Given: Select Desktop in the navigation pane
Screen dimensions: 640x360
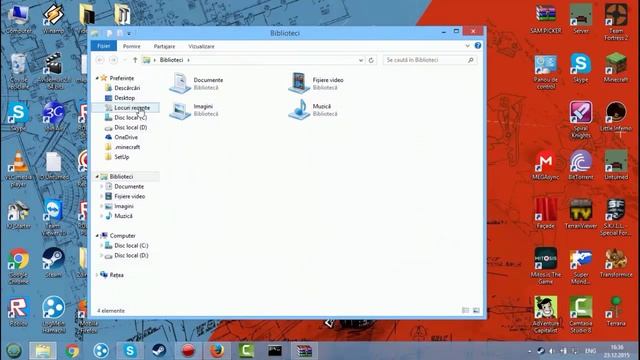Looking at the screenshot, I should (124, 98).
